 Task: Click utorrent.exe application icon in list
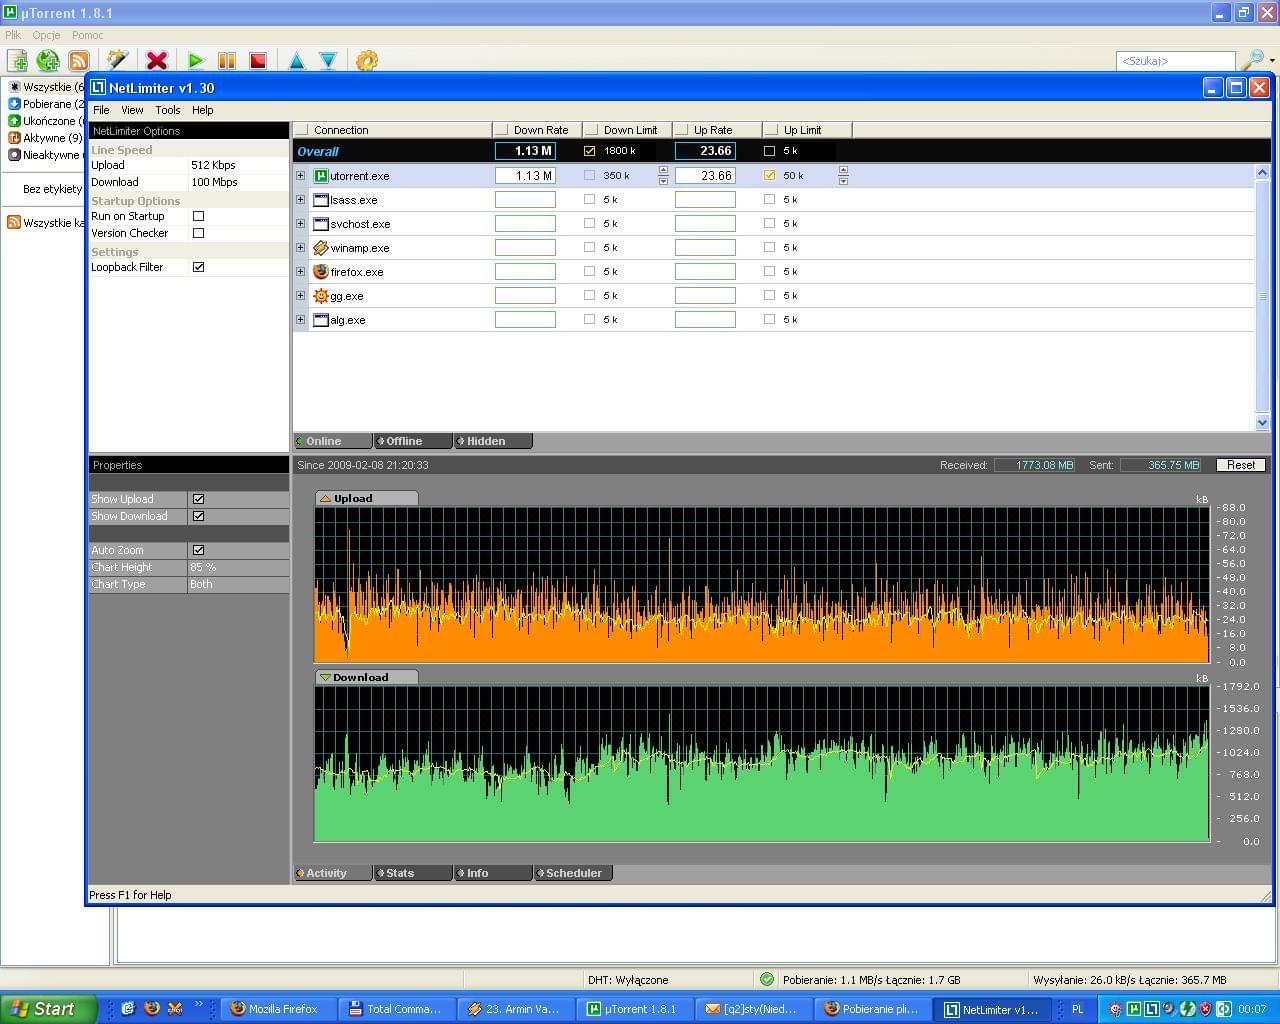(321, 176)
